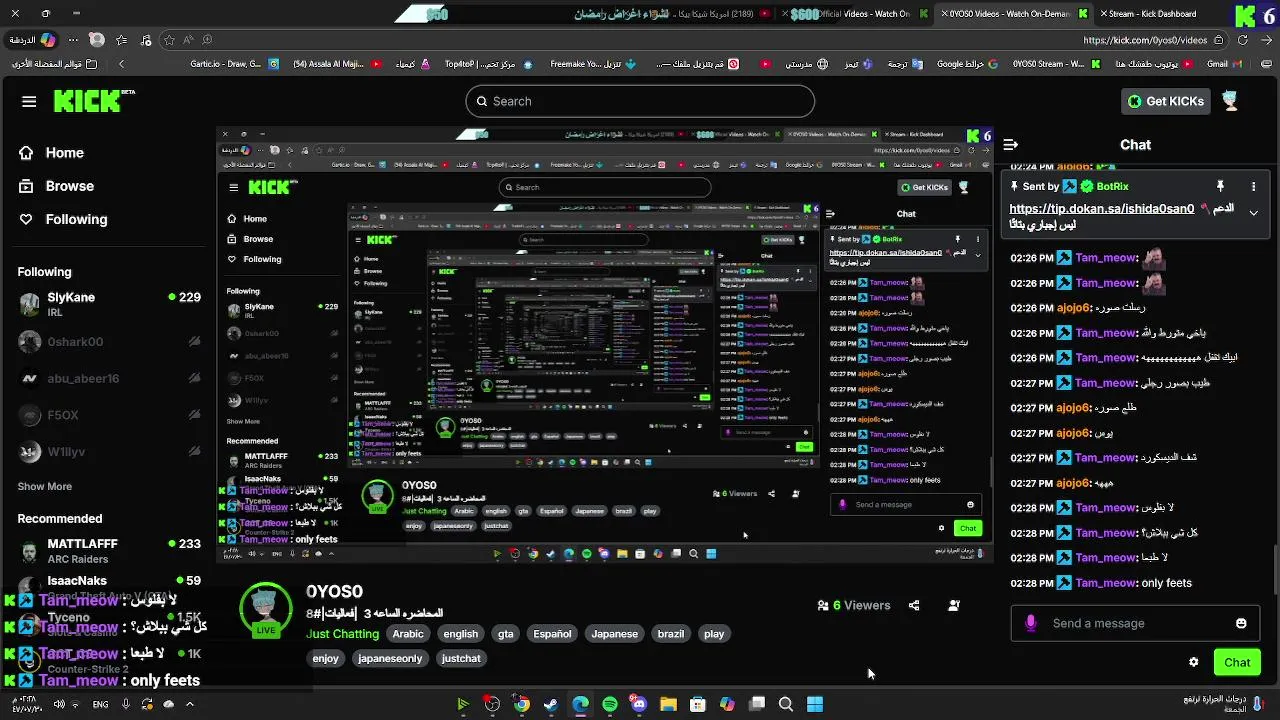Open W1llyv channel in Following list
This screenshot has height=720, width=1280.
coord(108,452)
